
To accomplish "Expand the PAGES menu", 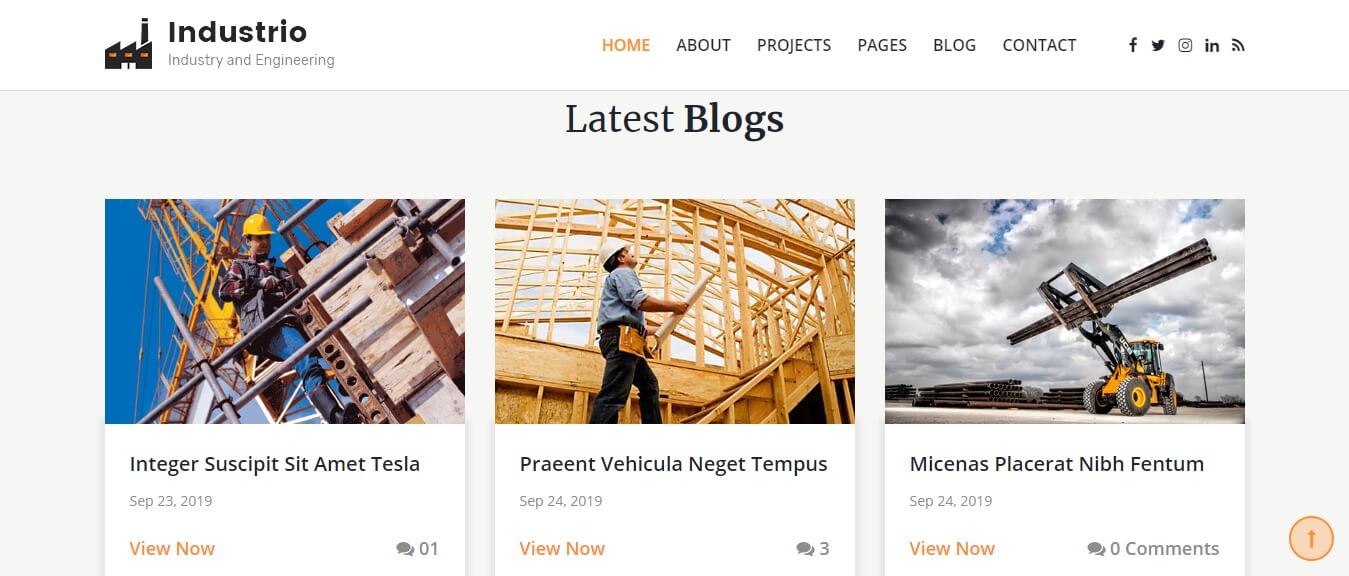I will click(x=882, y=45).
